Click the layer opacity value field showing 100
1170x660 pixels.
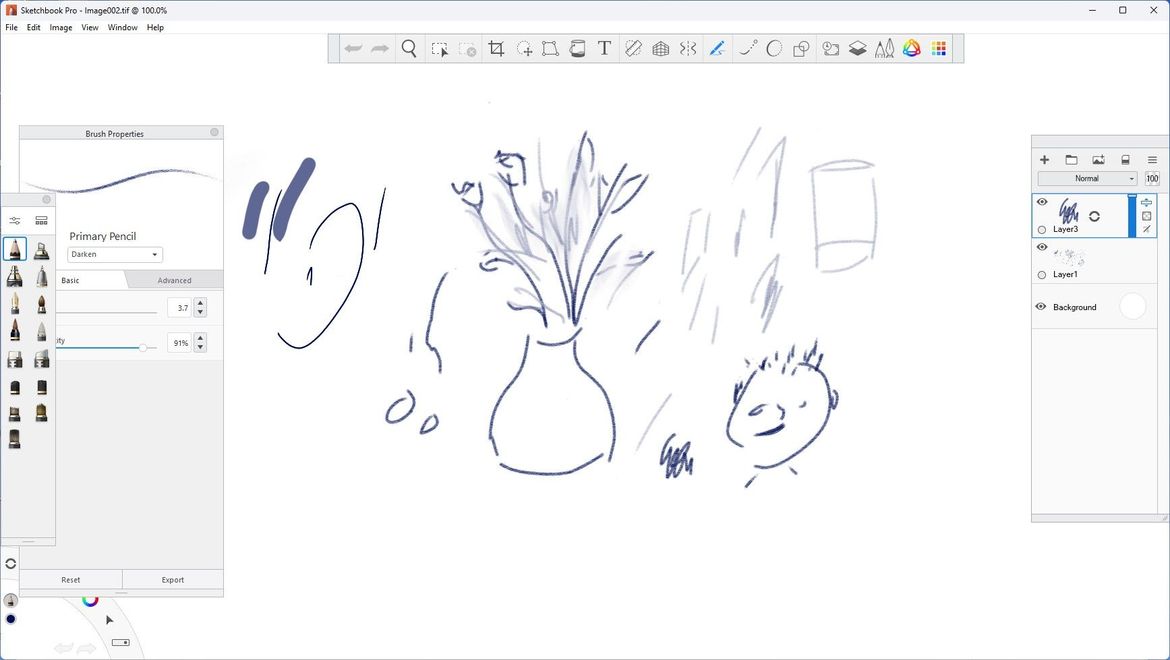coord(1151,178)
